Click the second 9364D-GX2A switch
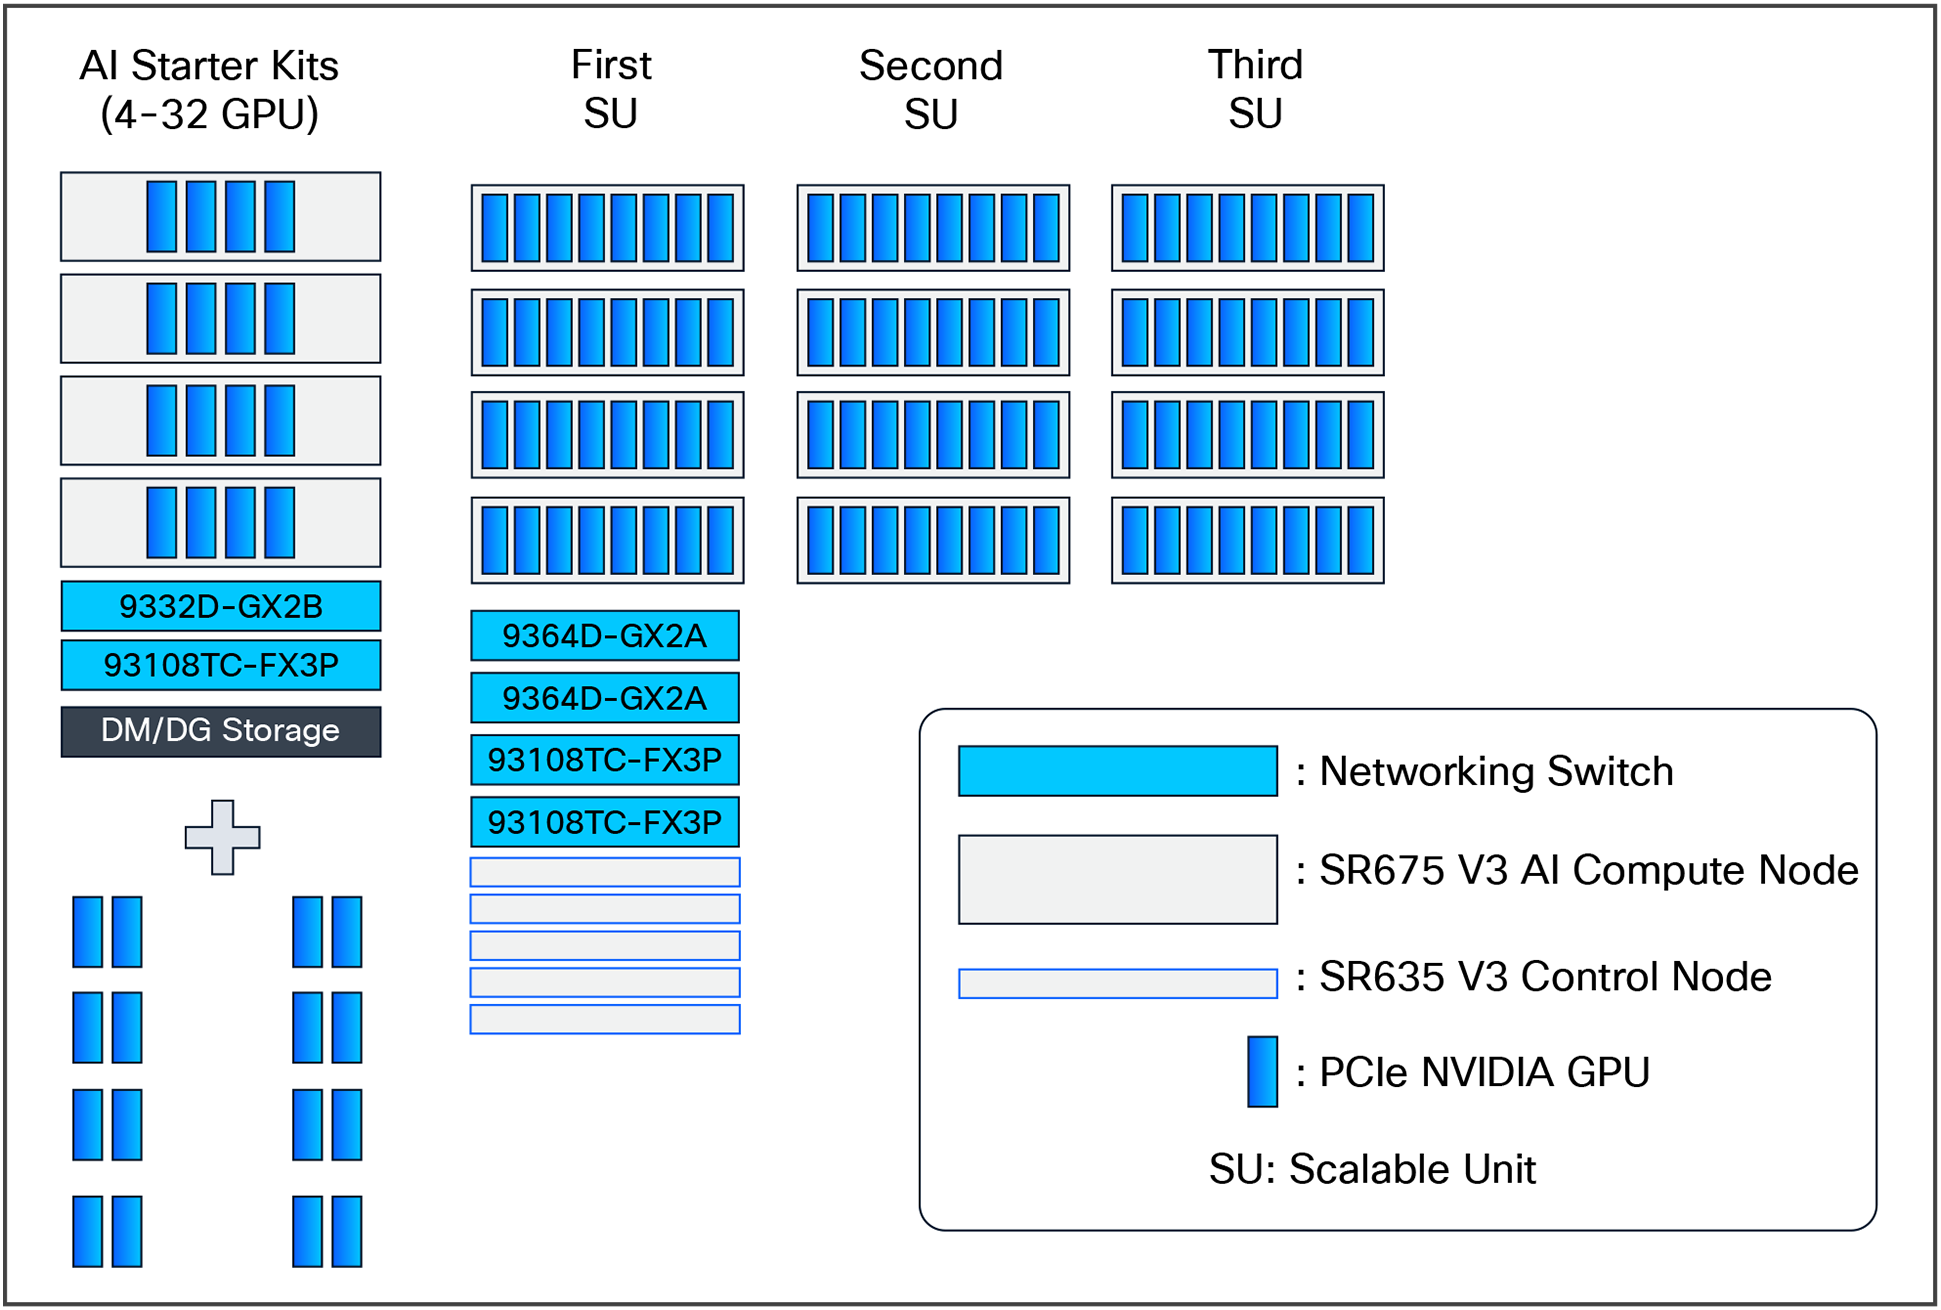 click(603, 696)
